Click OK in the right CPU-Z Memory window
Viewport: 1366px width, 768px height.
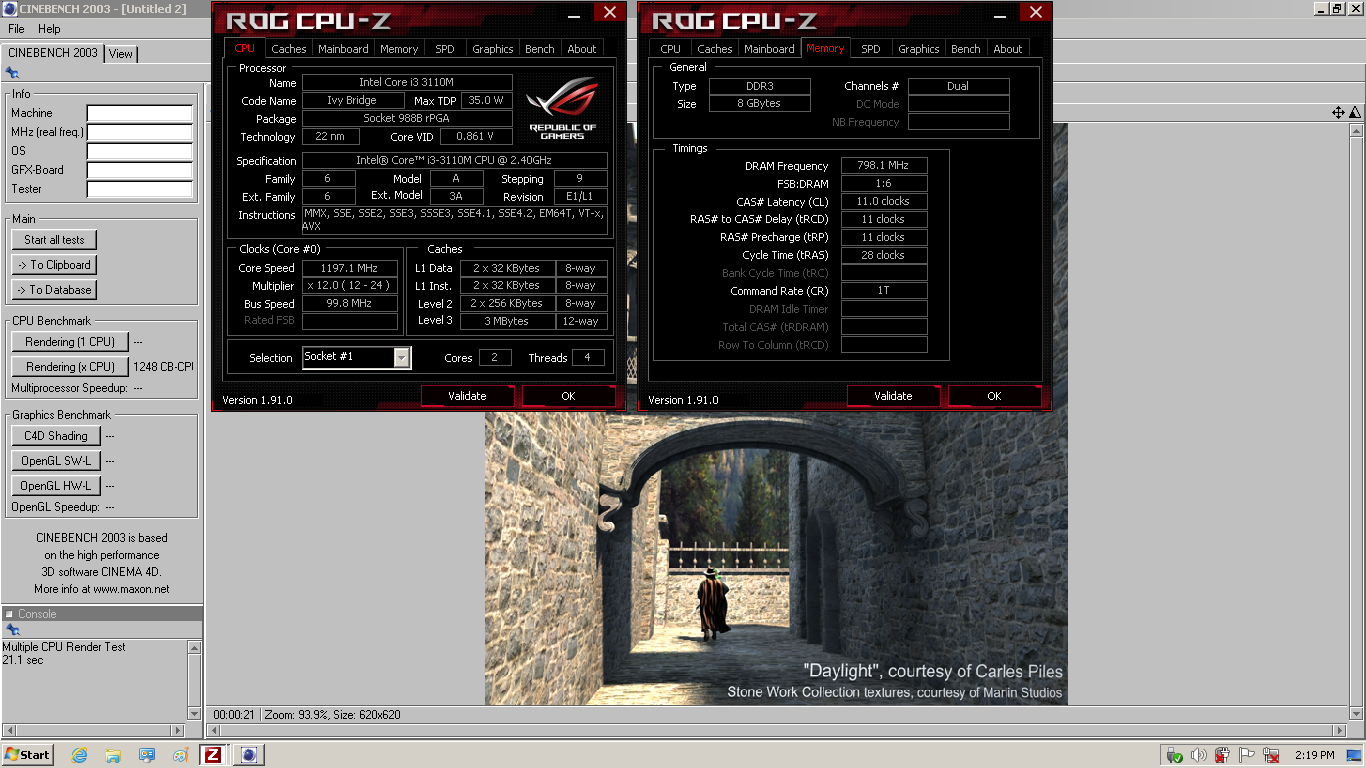[994, 396]
